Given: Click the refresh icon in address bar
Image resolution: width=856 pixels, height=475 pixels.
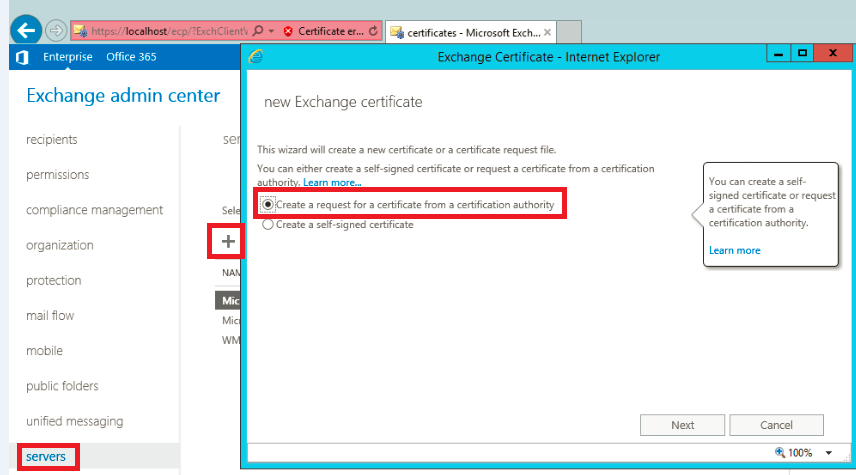Looking at the screenshot, I should pyautogui.click(x=373, y=31).
